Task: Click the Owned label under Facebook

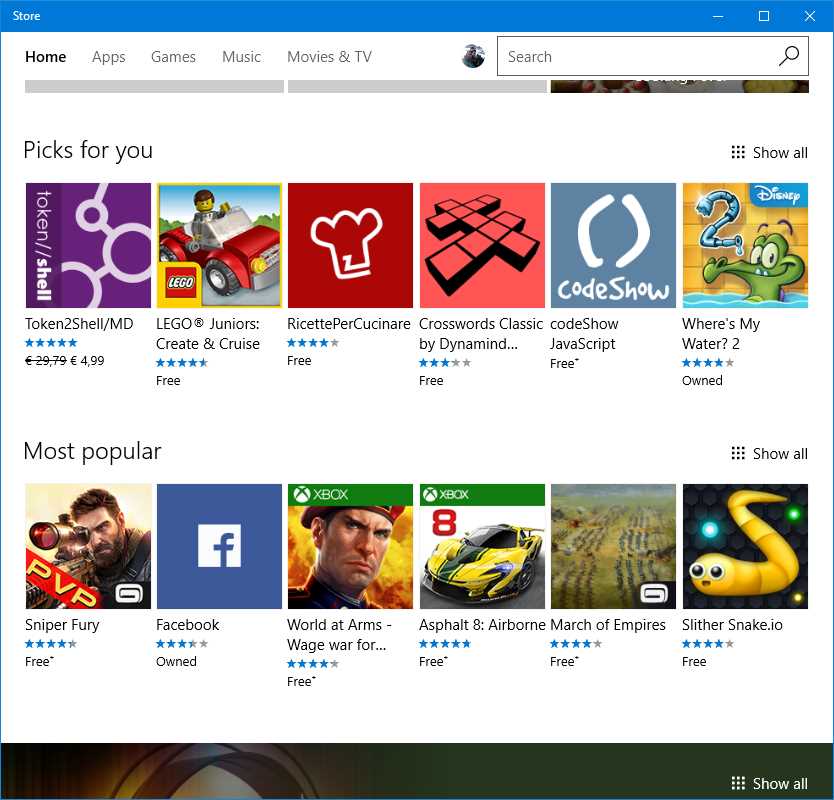Action: coord(176,662)
